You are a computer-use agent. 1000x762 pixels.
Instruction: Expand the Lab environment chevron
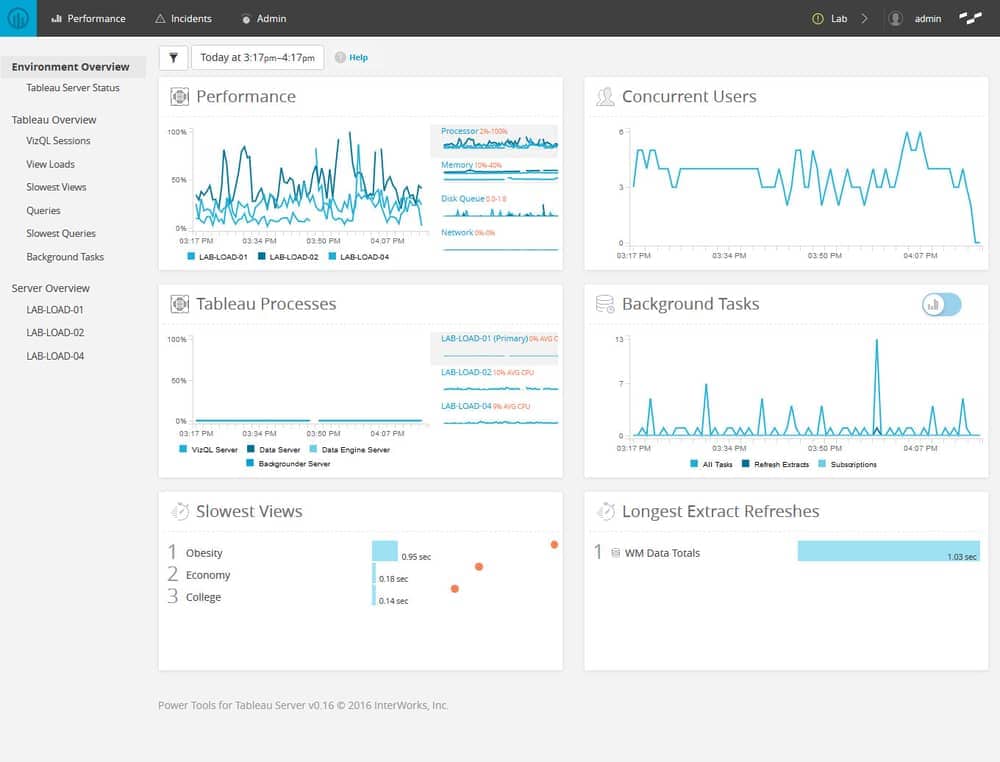(x=864, y=18)
